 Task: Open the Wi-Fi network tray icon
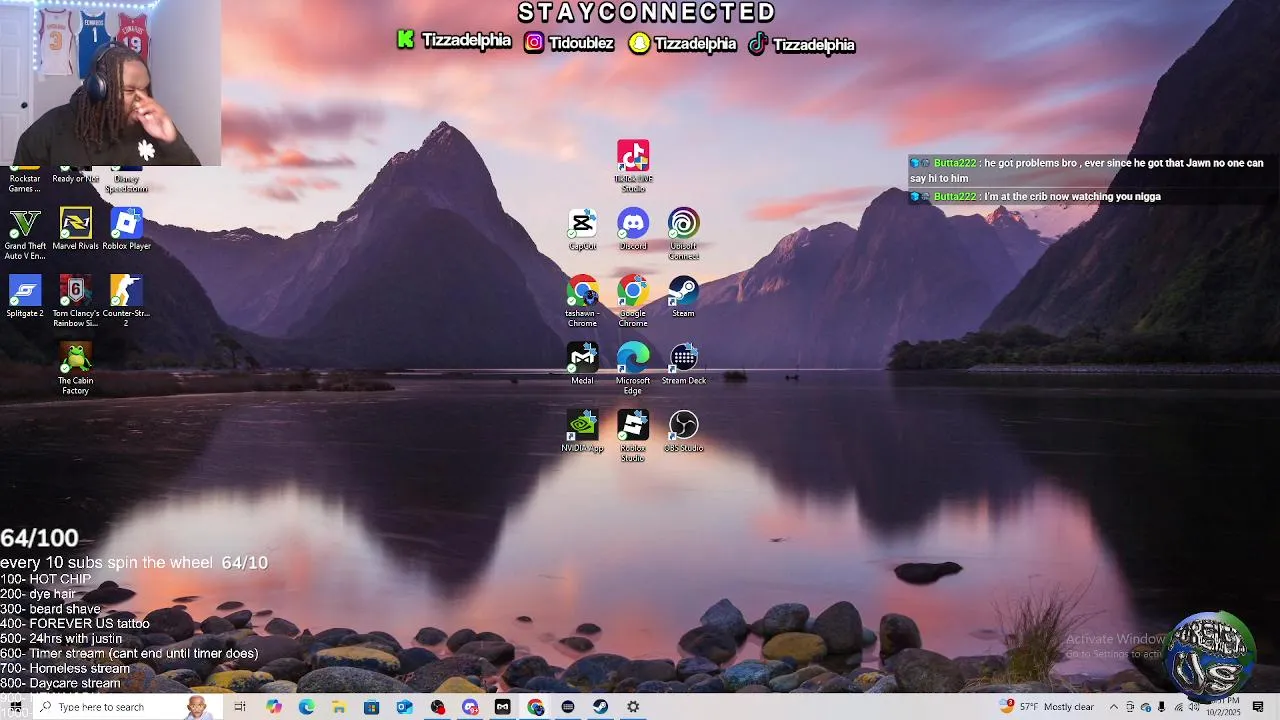(1177, 707)
